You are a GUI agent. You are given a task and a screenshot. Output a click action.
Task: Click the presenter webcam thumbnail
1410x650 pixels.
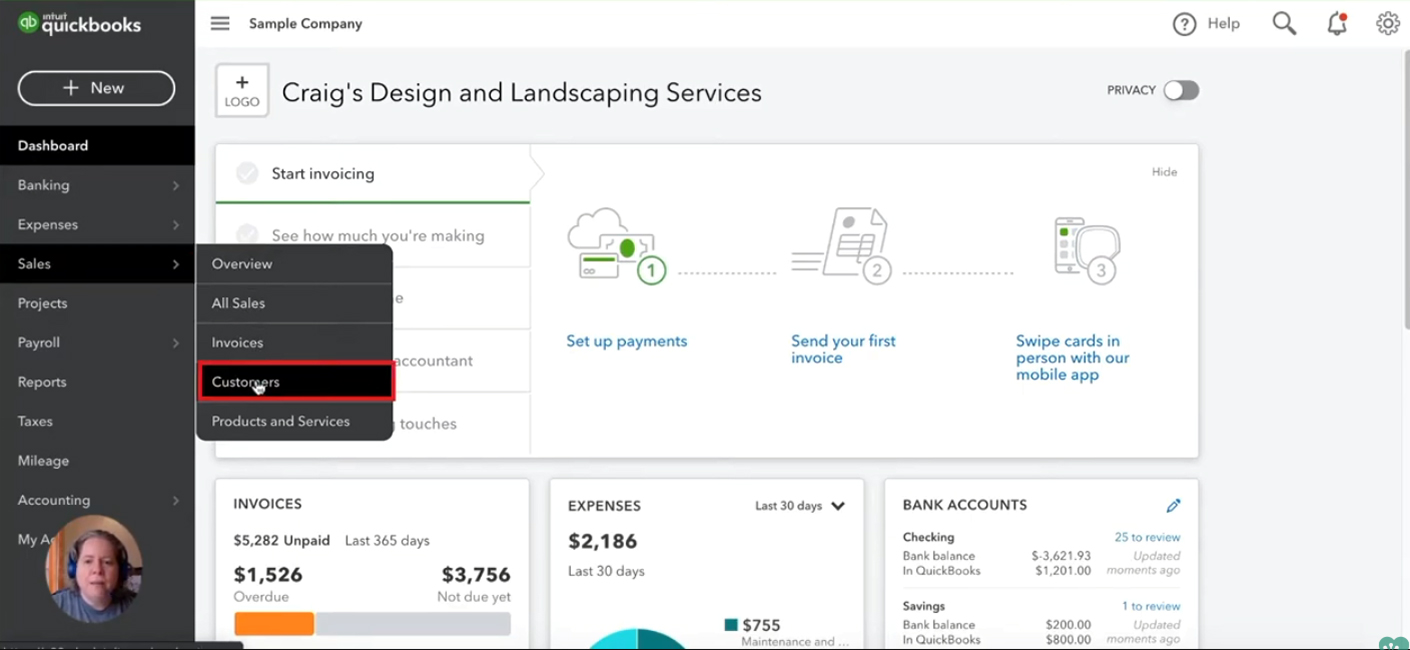93,568
